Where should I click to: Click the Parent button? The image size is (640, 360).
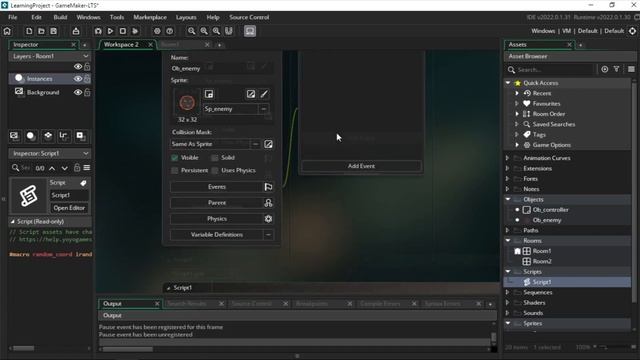pyautogui.click(x=217, y=203)
